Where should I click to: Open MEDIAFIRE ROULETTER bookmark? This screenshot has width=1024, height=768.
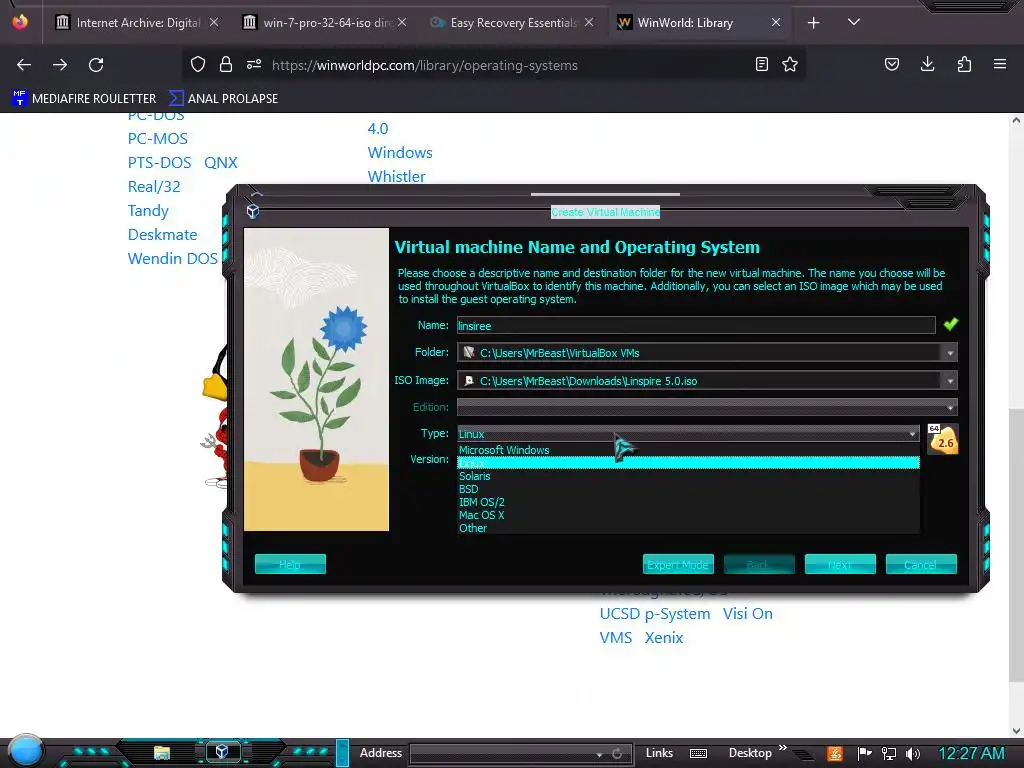click(85, 99)
